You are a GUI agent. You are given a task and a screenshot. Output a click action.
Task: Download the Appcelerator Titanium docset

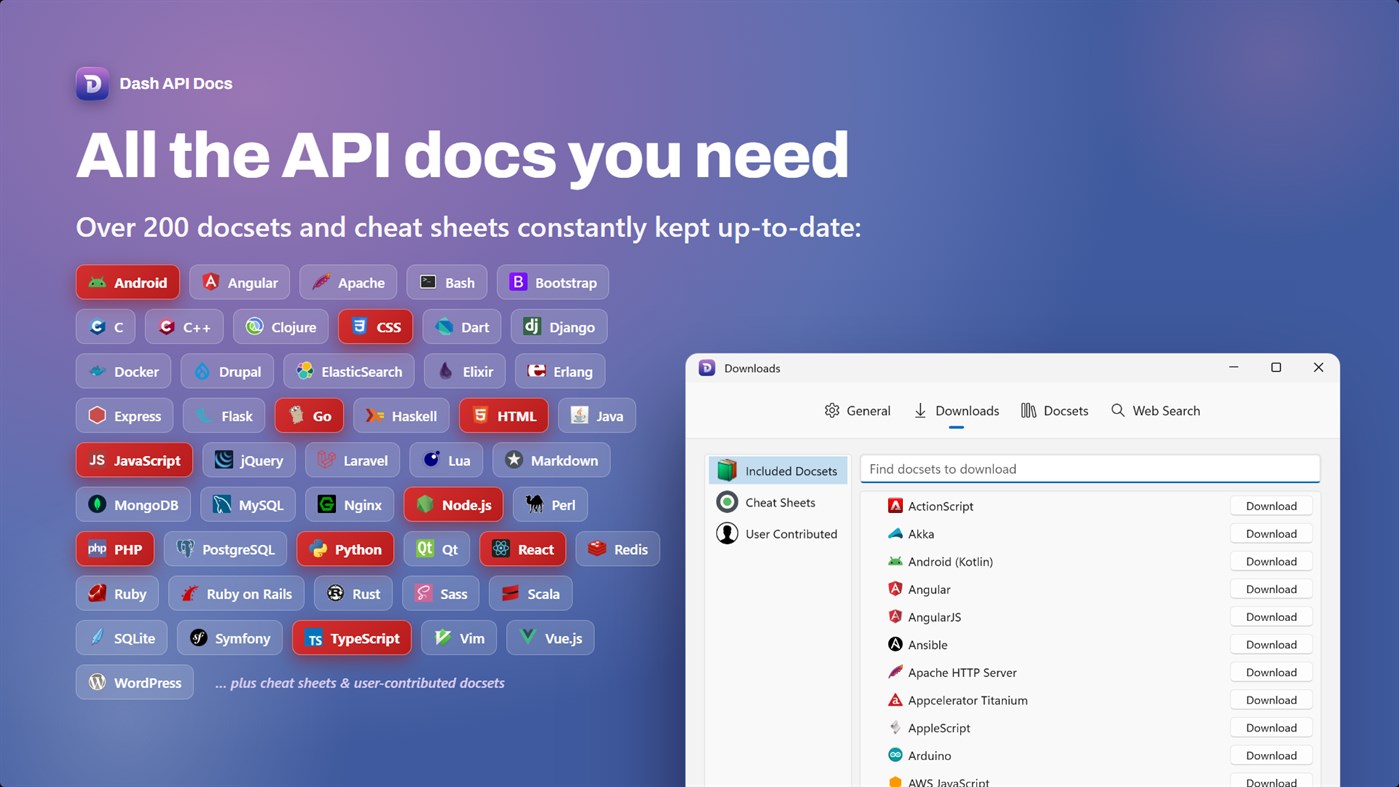1271,700
